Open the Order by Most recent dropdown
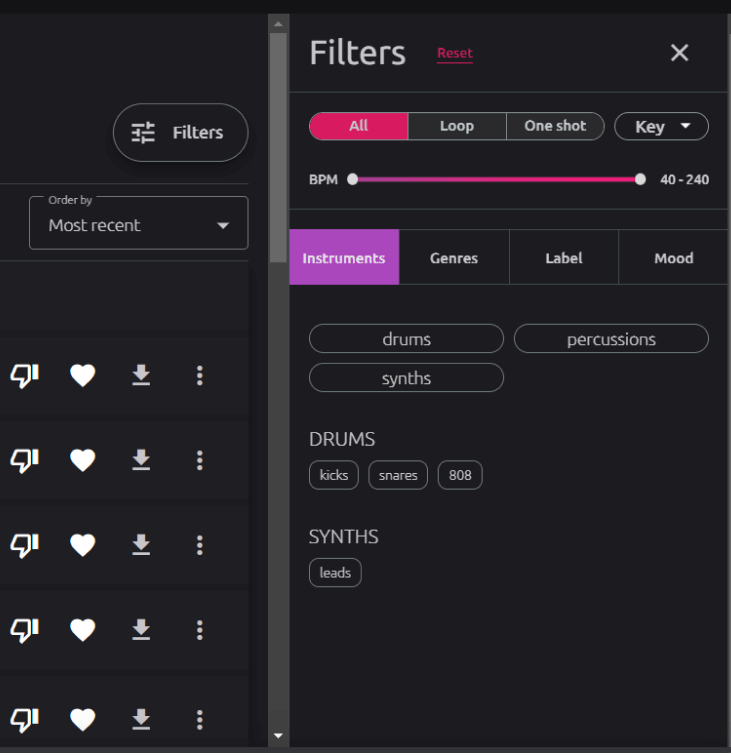Viewport: 731px width, 755px height. click(x=139, y=223)
